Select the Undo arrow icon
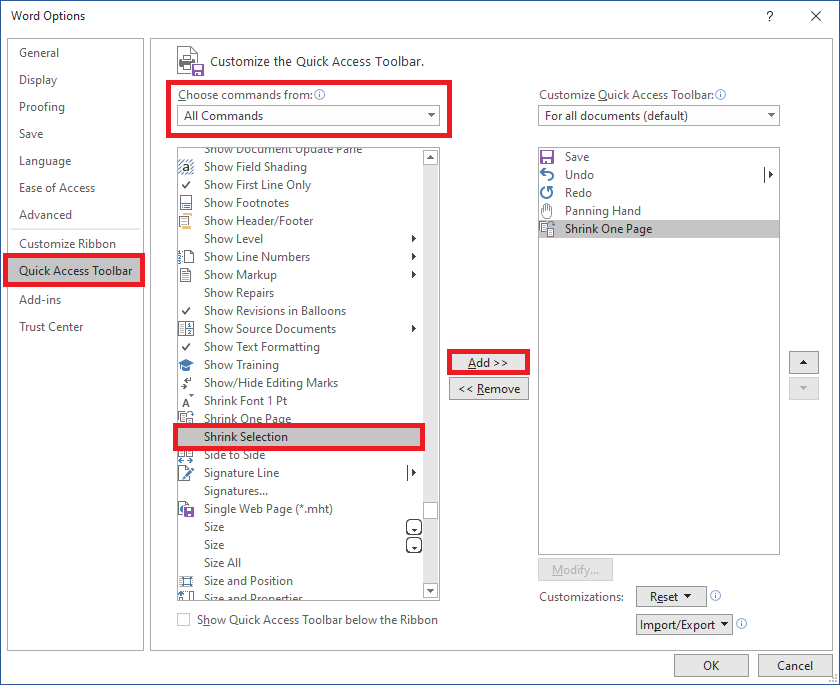This screenshot has width=840, height=685. [x=547, y=175]
